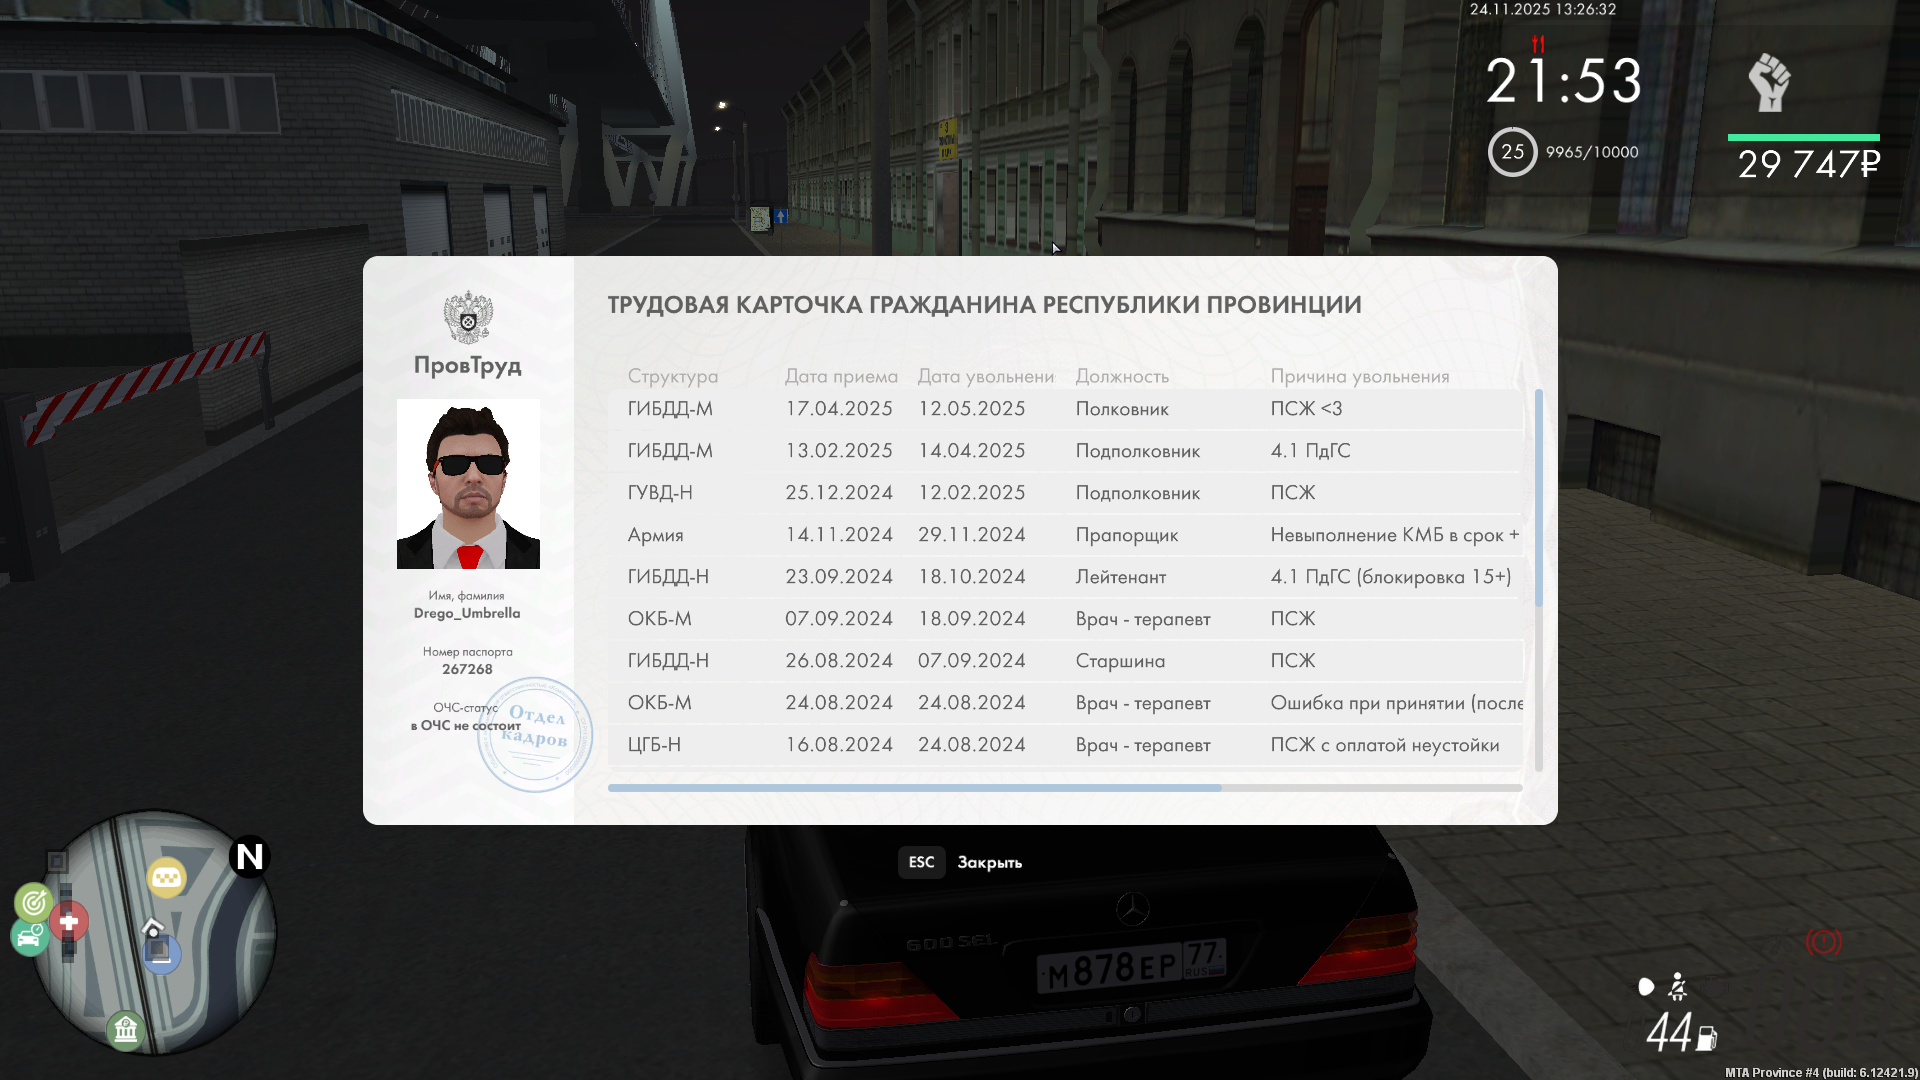The height and width of the screenshot is (1080, 1920).
Task: Click the raised fist icon near balance
Action: point(1769,83)
